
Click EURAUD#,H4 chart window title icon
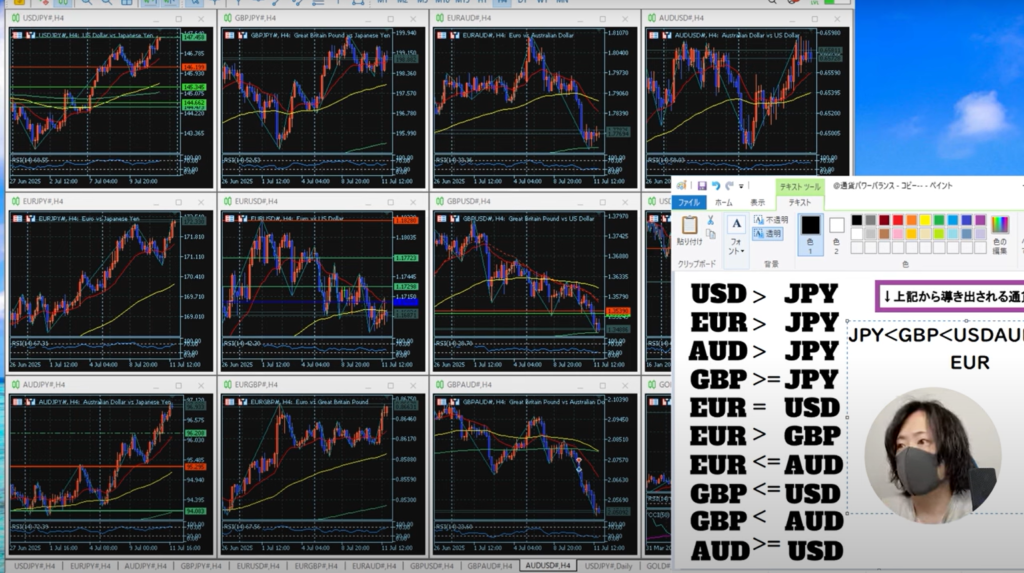click(440, 18)
